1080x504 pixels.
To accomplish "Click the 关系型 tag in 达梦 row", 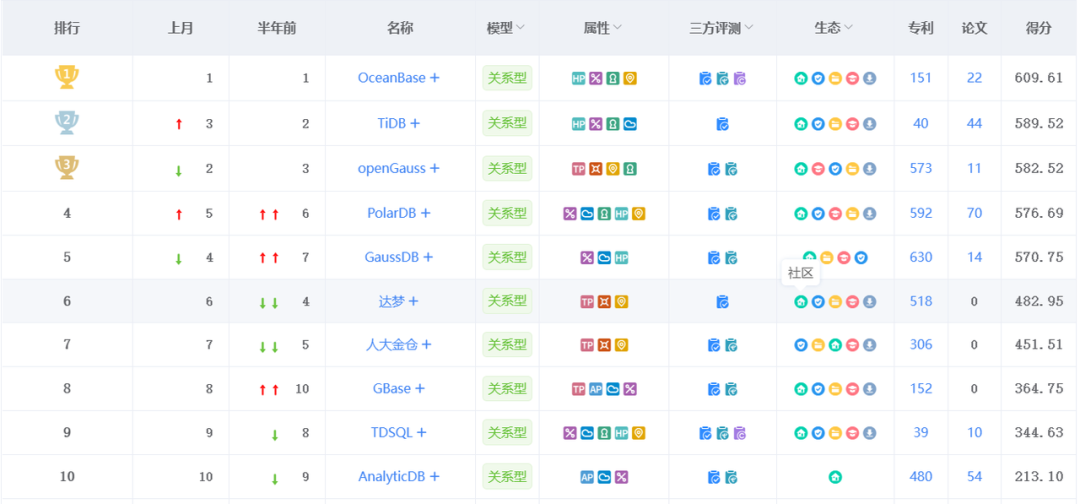I will (x=507, y=301).
